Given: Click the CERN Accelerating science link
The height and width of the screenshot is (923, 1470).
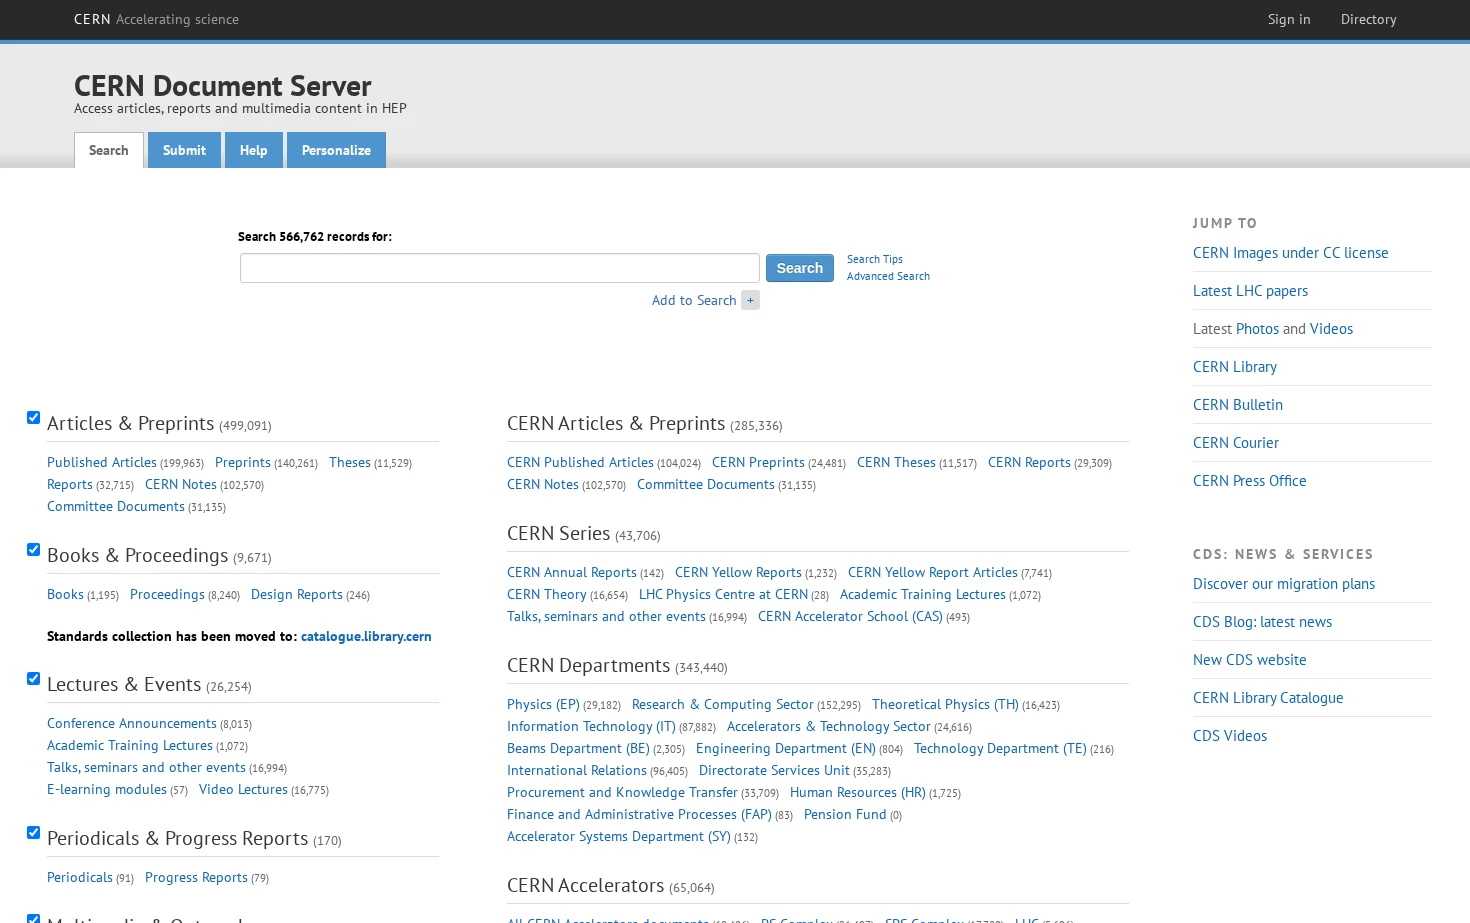Looking at the screenshot, I should point(156,19).
